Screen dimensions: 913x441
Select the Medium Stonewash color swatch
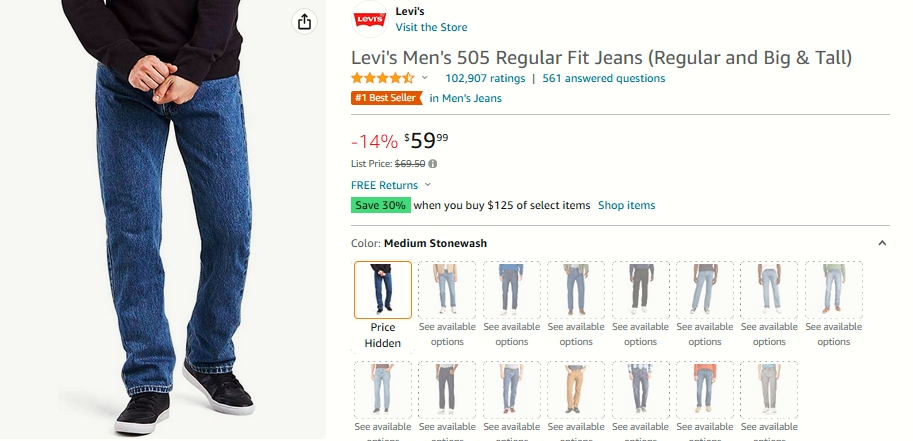point(383,290)
